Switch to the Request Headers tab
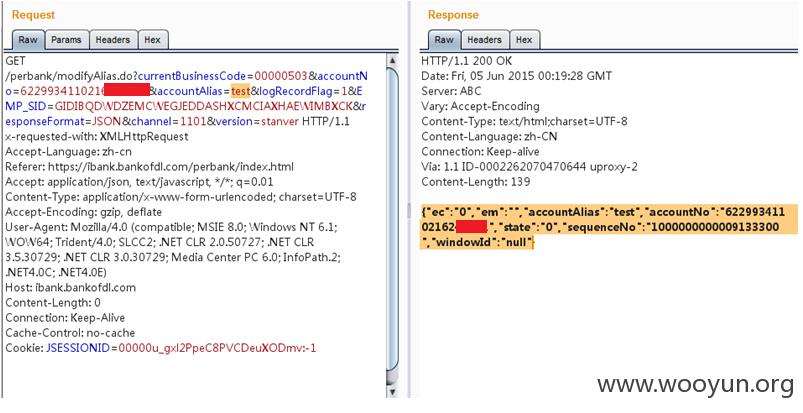The width and height of the screenshot is (803, 413). point(113,40)
